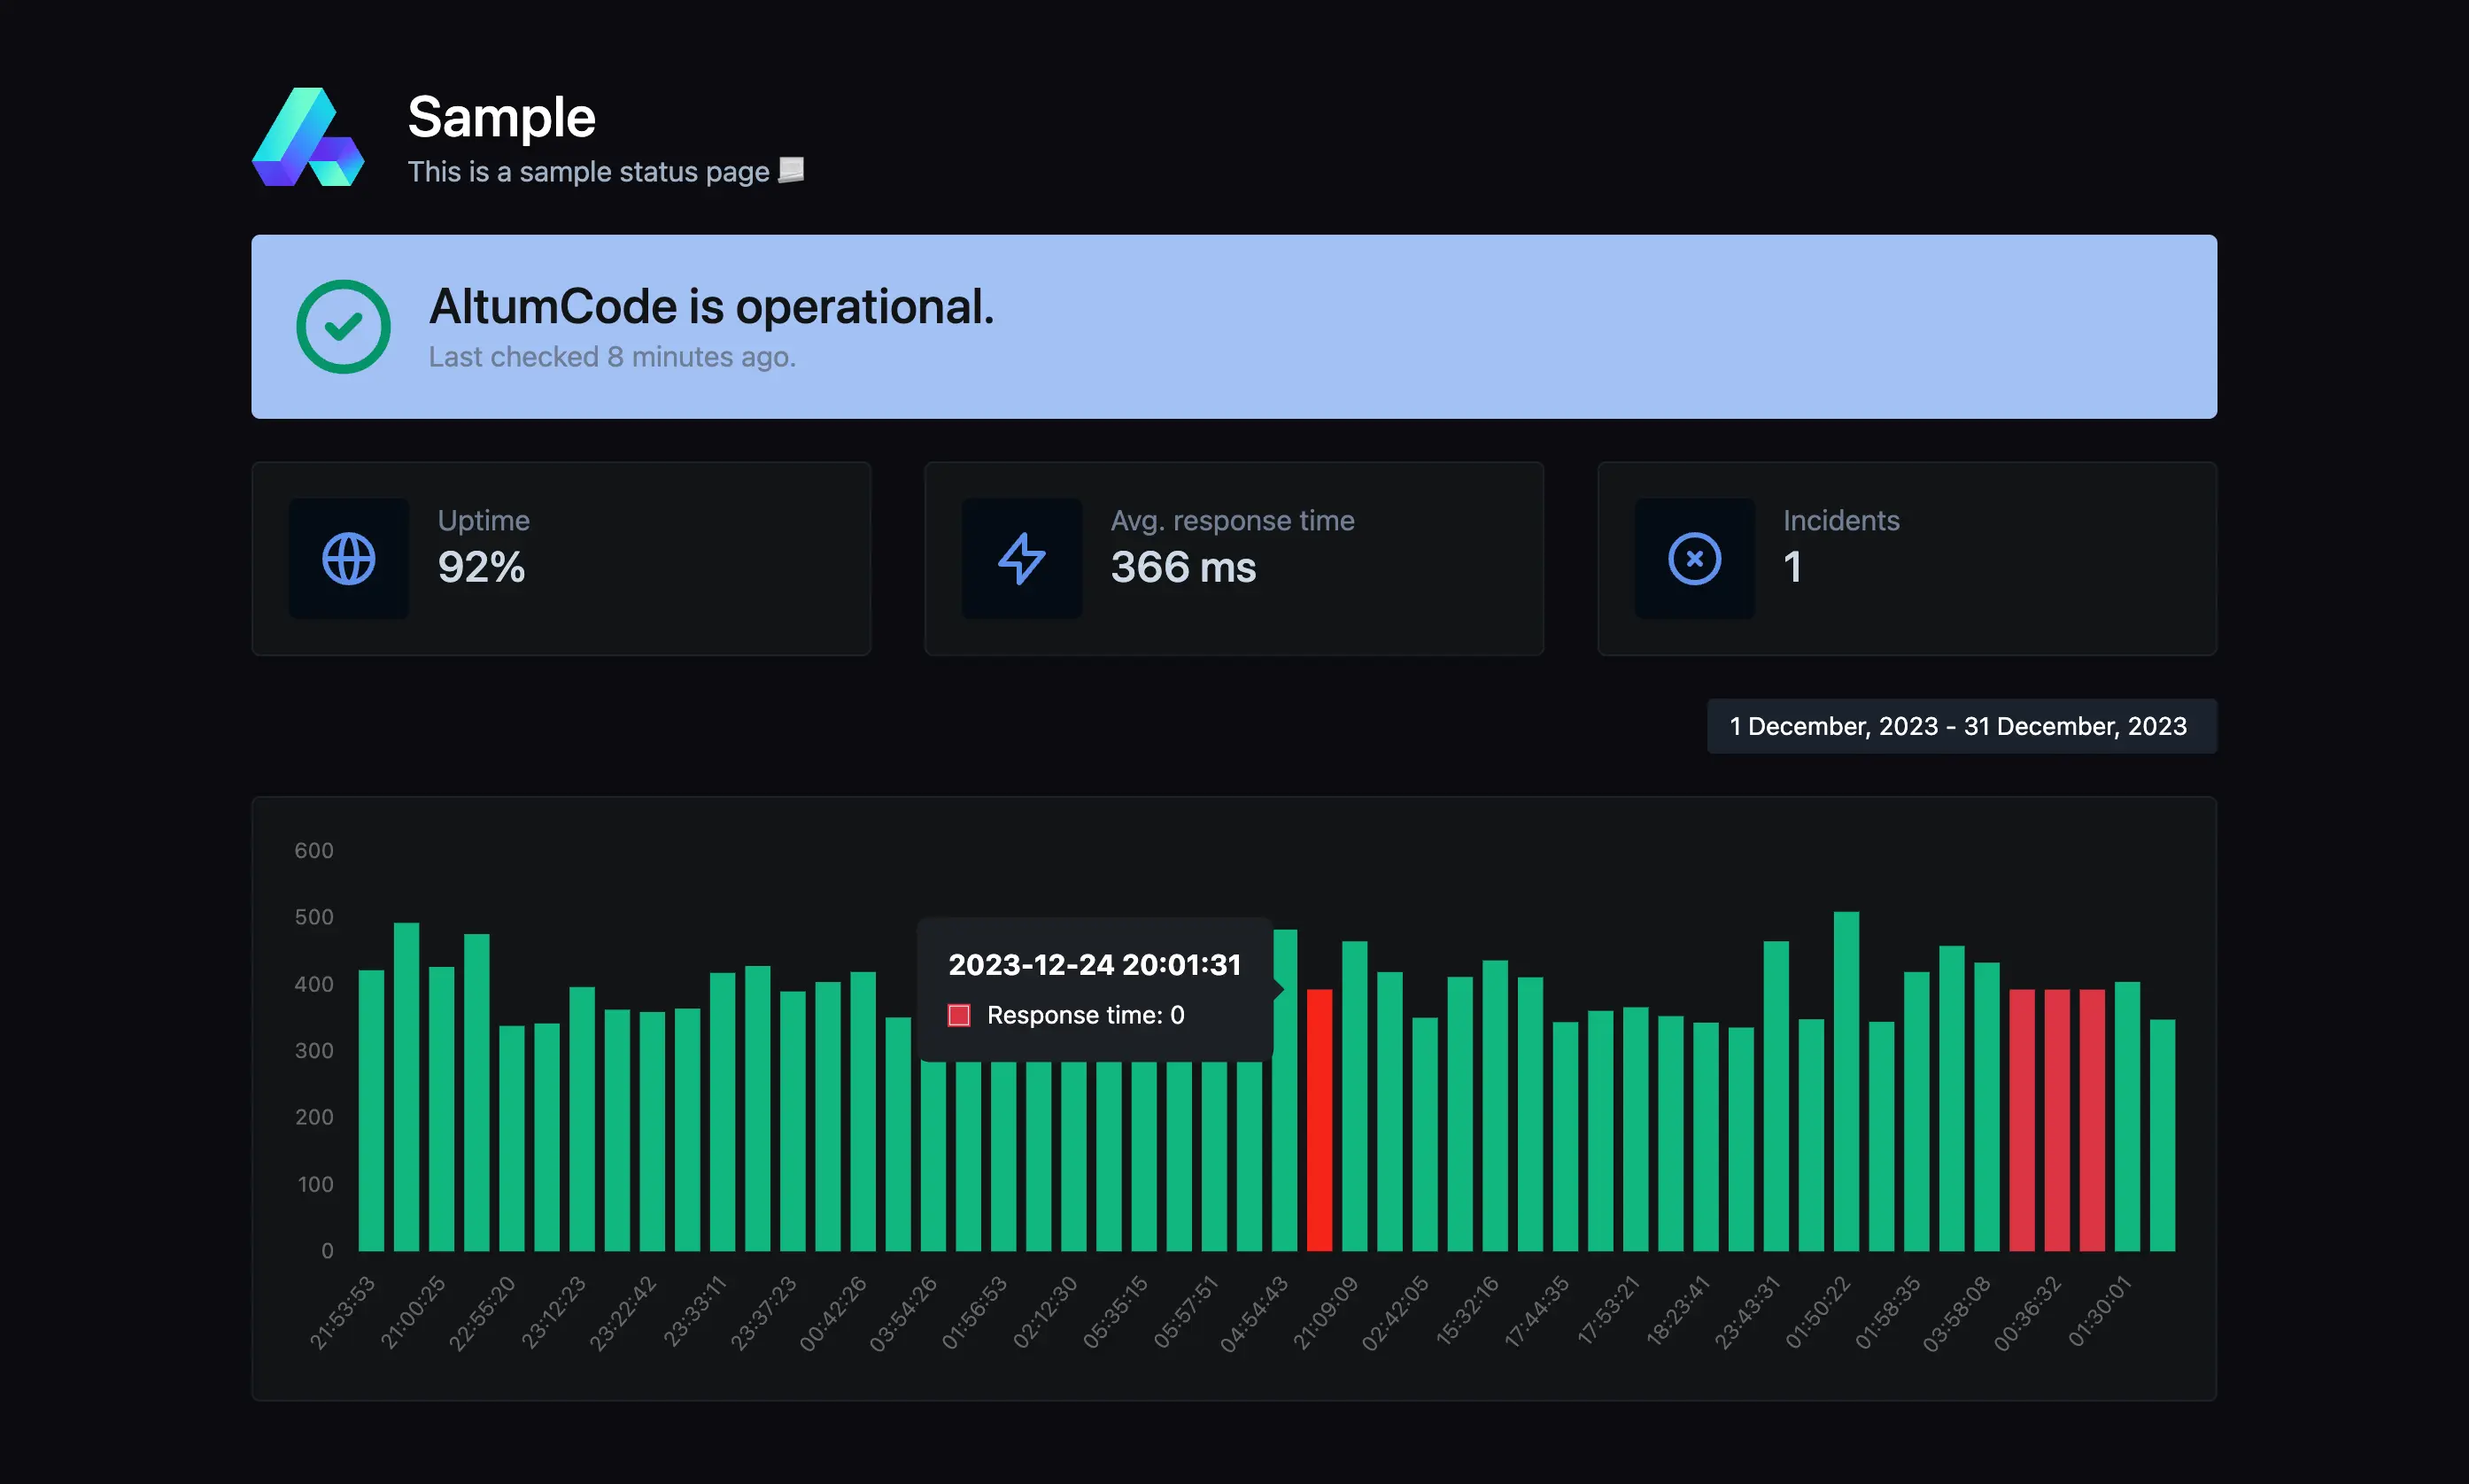The height and width of the screenshot is (1484, 2469).
Task: Open the December 2023 date range picker
Action: click(1961, 726)
